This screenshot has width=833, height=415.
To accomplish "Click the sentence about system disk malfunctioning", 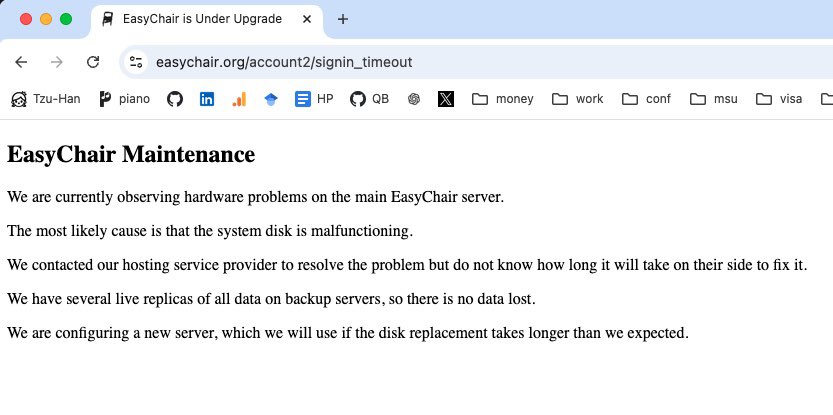I will (x=210, y=231).
